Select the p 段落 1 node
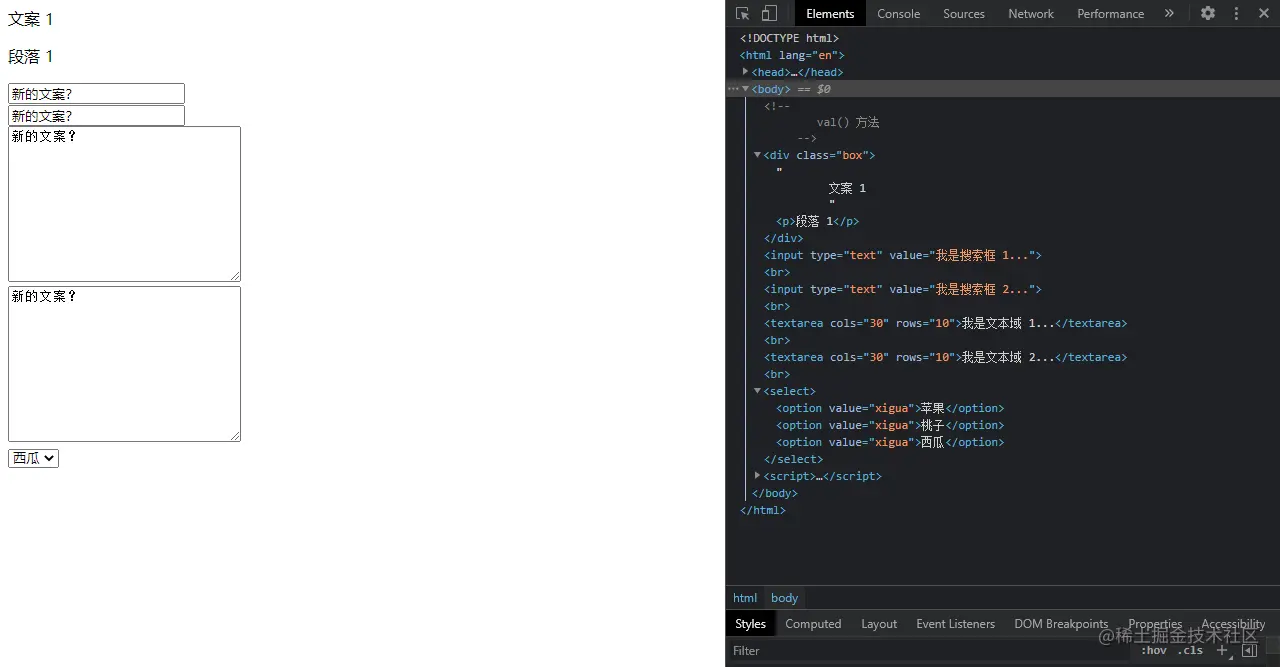This screenshot has width=1280, height=667. click(818, 221)
